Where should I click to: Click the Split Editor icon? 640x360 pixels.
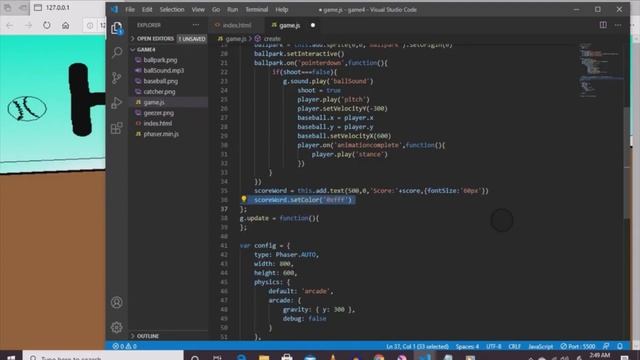603,25
